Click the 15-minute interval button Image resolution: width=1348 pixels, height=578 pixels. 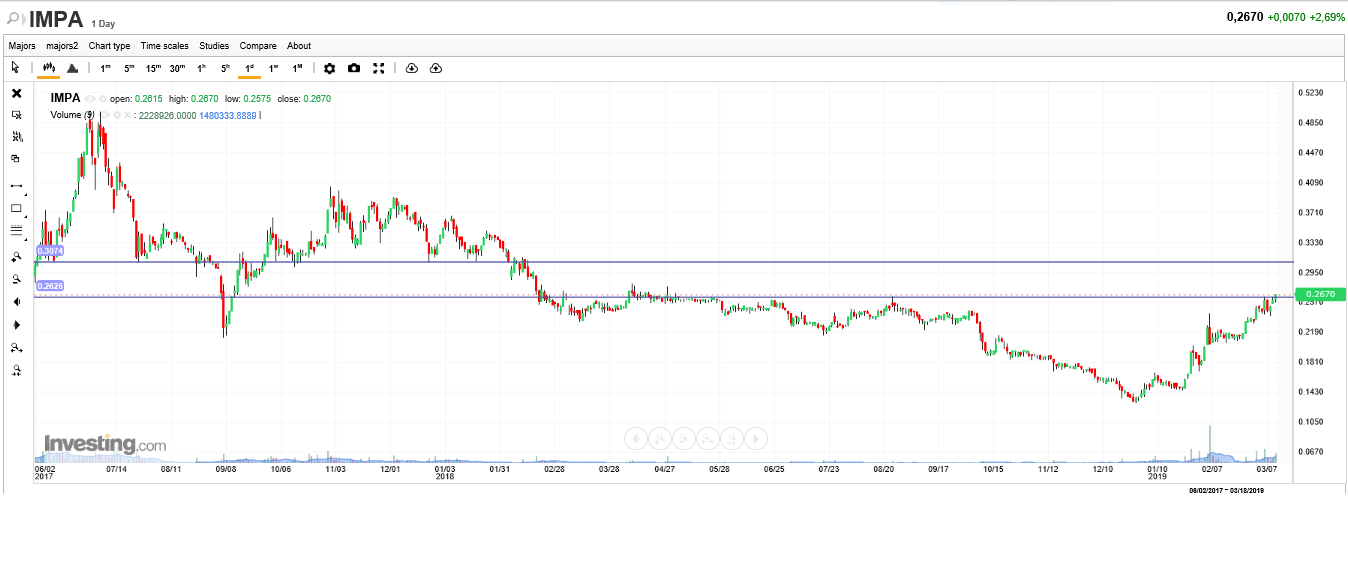[153, 68]
